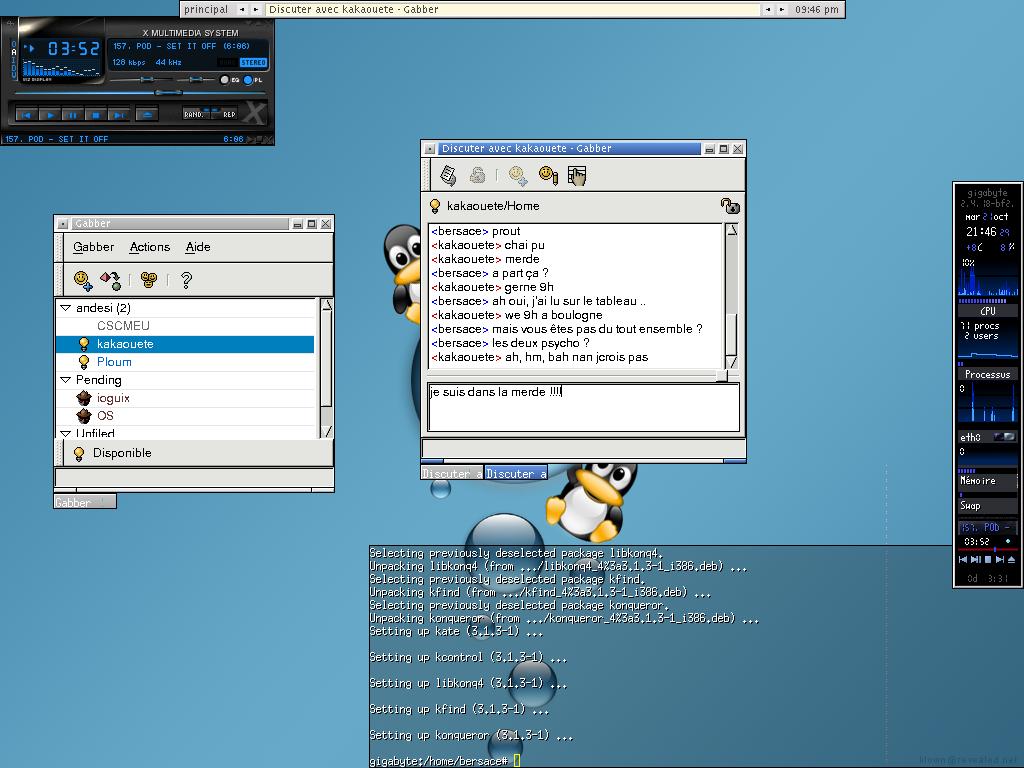This screenshot has width=1024, height=768.
Task: Click the red-blue arrows icon in Gabber toolbar
Action: click(110, 280)
